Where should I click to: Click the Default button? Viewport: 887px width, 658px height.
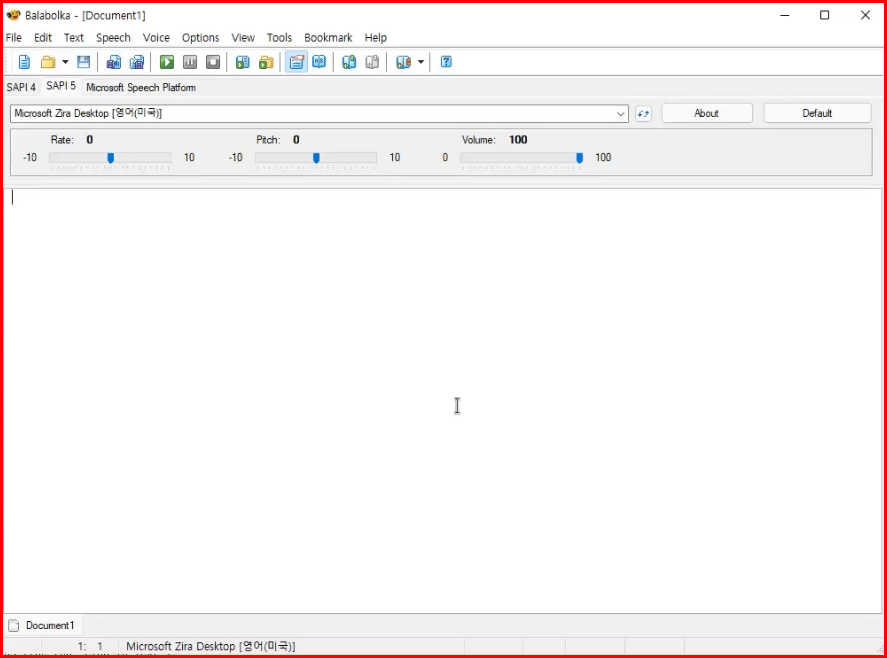[x=817, y=113]
